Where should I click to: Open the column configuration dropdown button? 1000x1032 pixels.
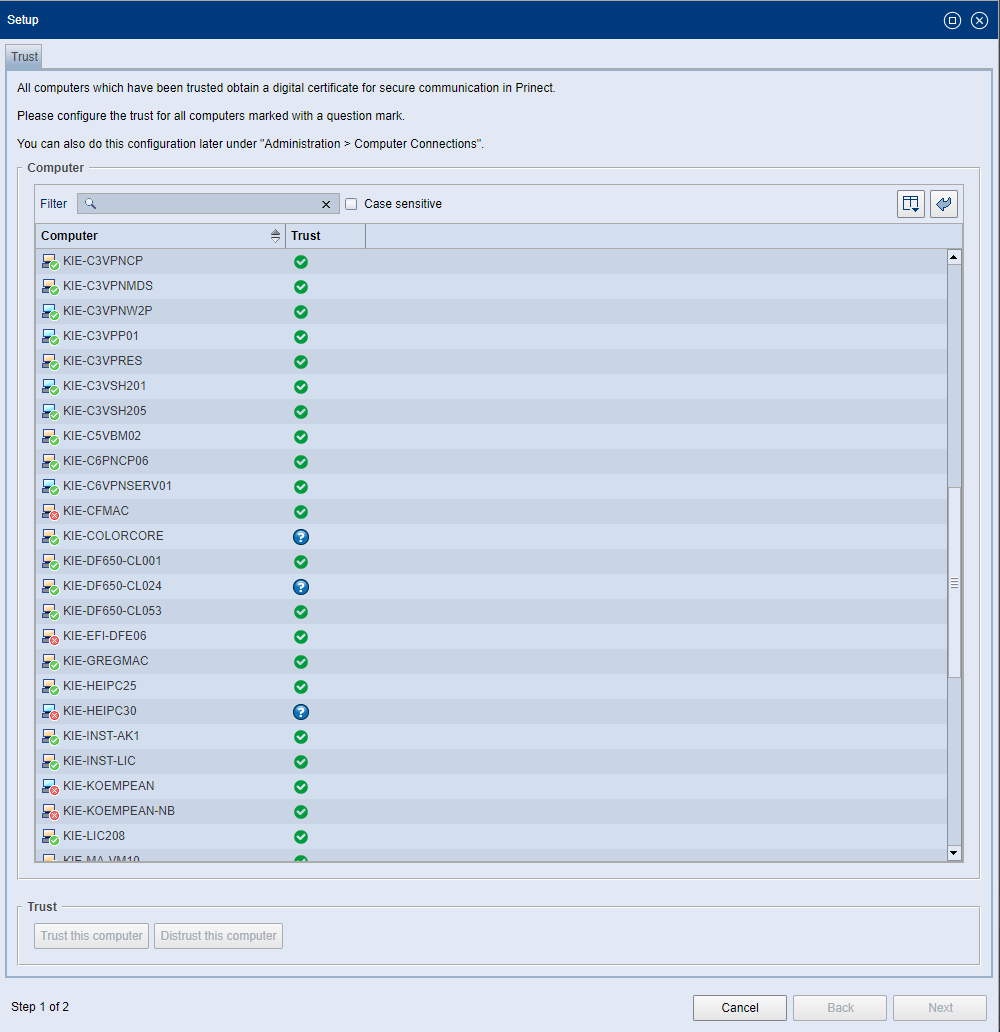click(910, 204)
